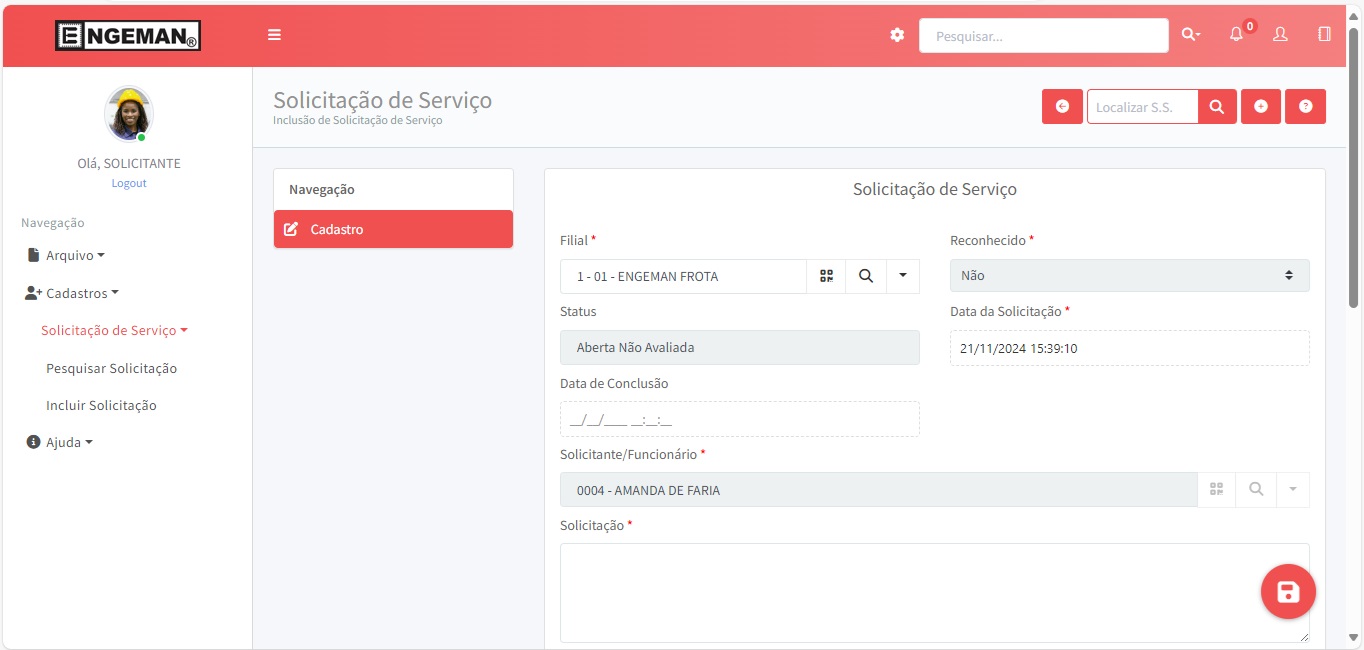Click the red help question mark button
The height and width of the screenshot is (650, 1364).
coord(1305,107)
